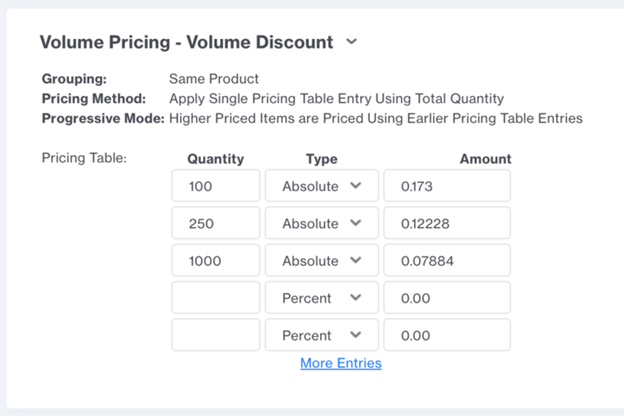Click the chevron arrow in bottom Percent dropdown
The height and width of the screenshot is (416, 624).
tap(356, 335)
